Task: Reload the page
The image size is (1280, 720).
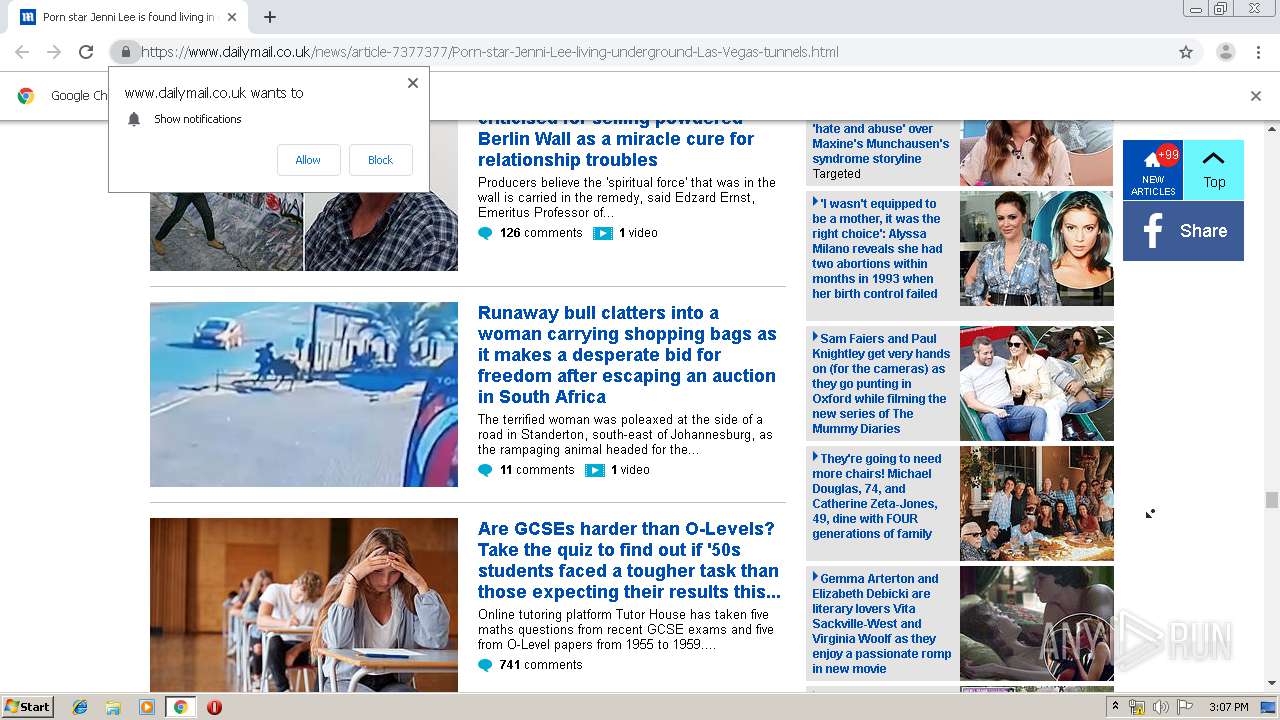Action: [86, 52]
